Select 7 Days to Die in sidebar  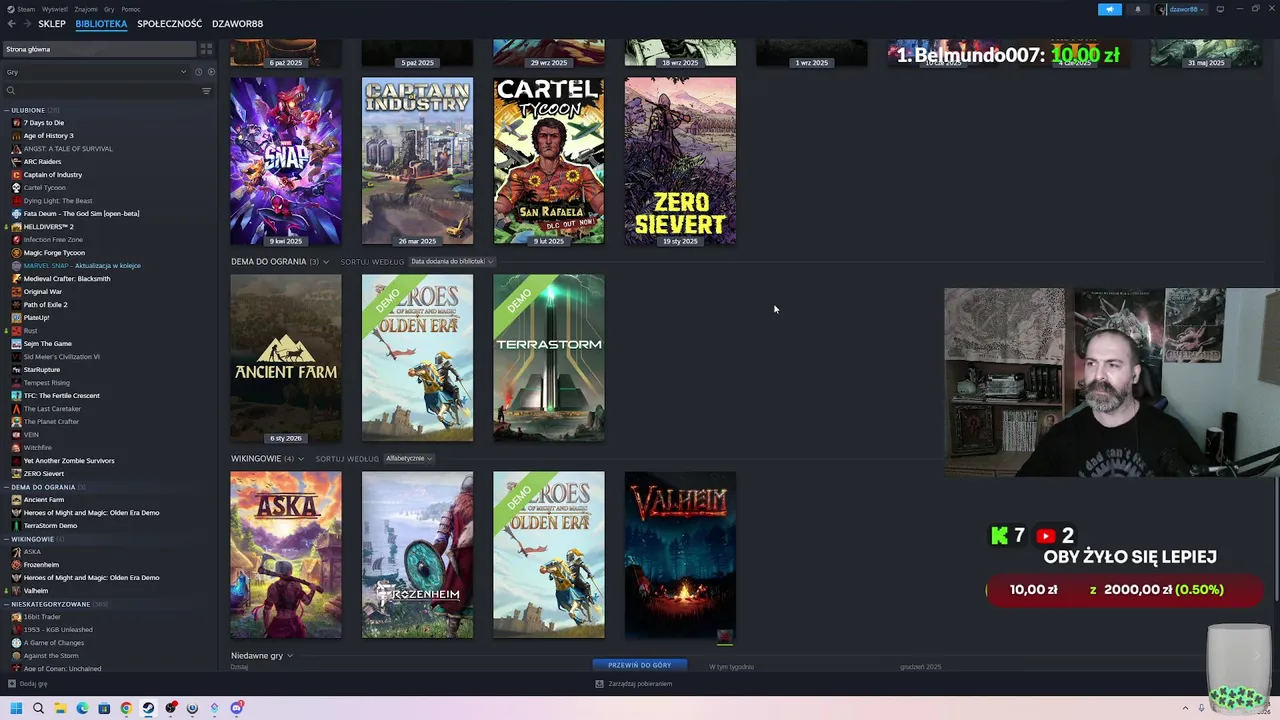coord(43,123)
